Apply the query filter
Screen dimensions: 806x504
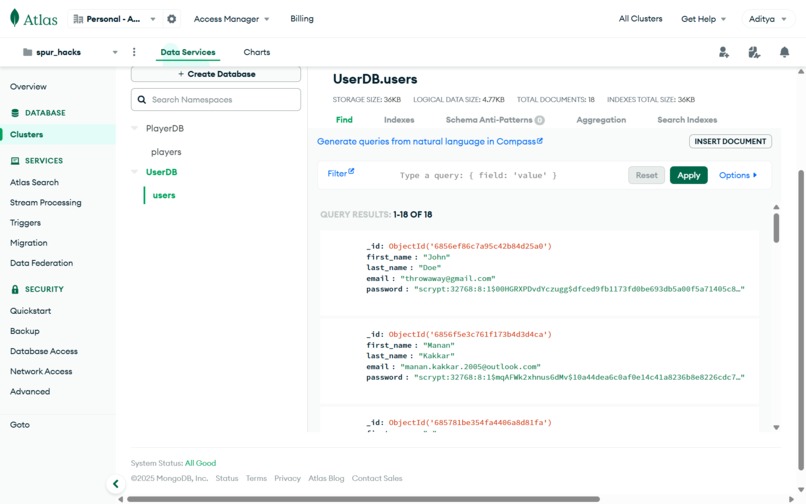tap(688, 175)
